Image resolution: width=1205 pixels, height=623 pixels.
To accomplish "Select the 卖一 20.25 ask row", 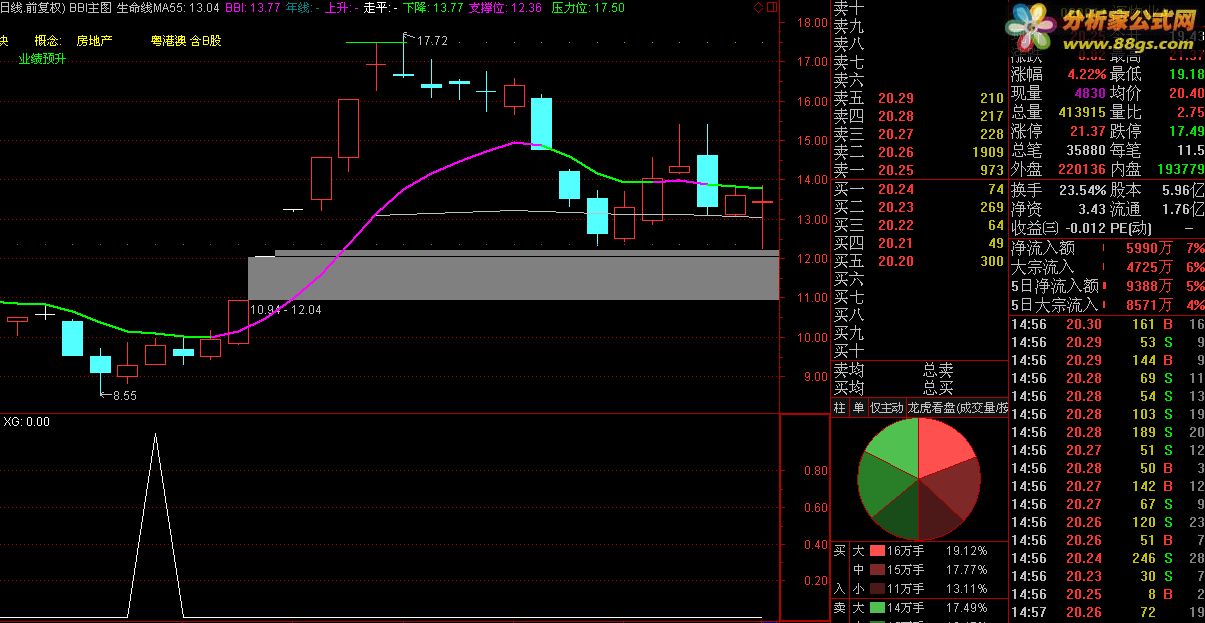I will pos(919,170).
